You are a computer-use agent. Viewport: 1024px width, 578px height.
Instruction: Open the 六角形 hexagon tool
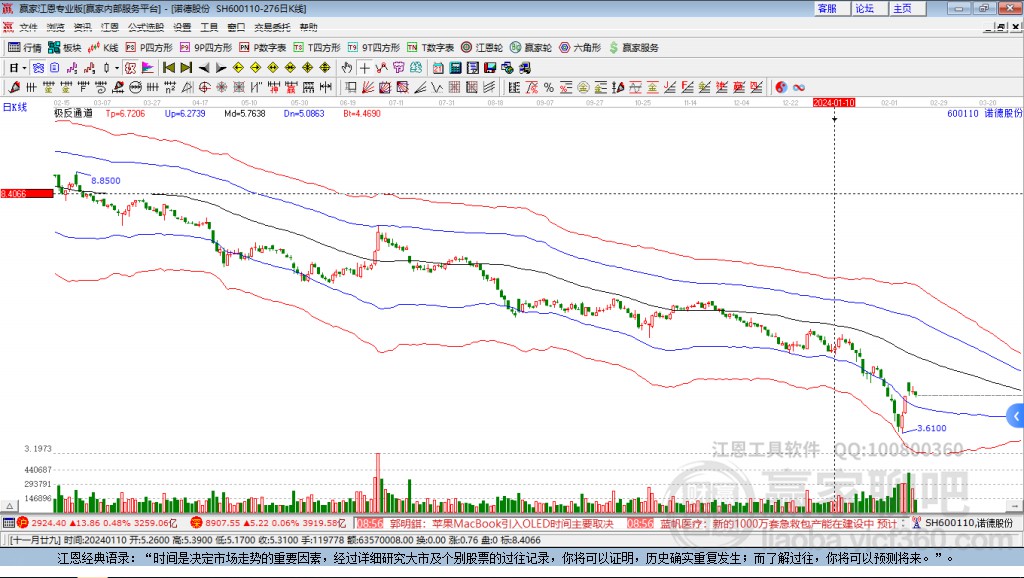(x=580, y=47)
